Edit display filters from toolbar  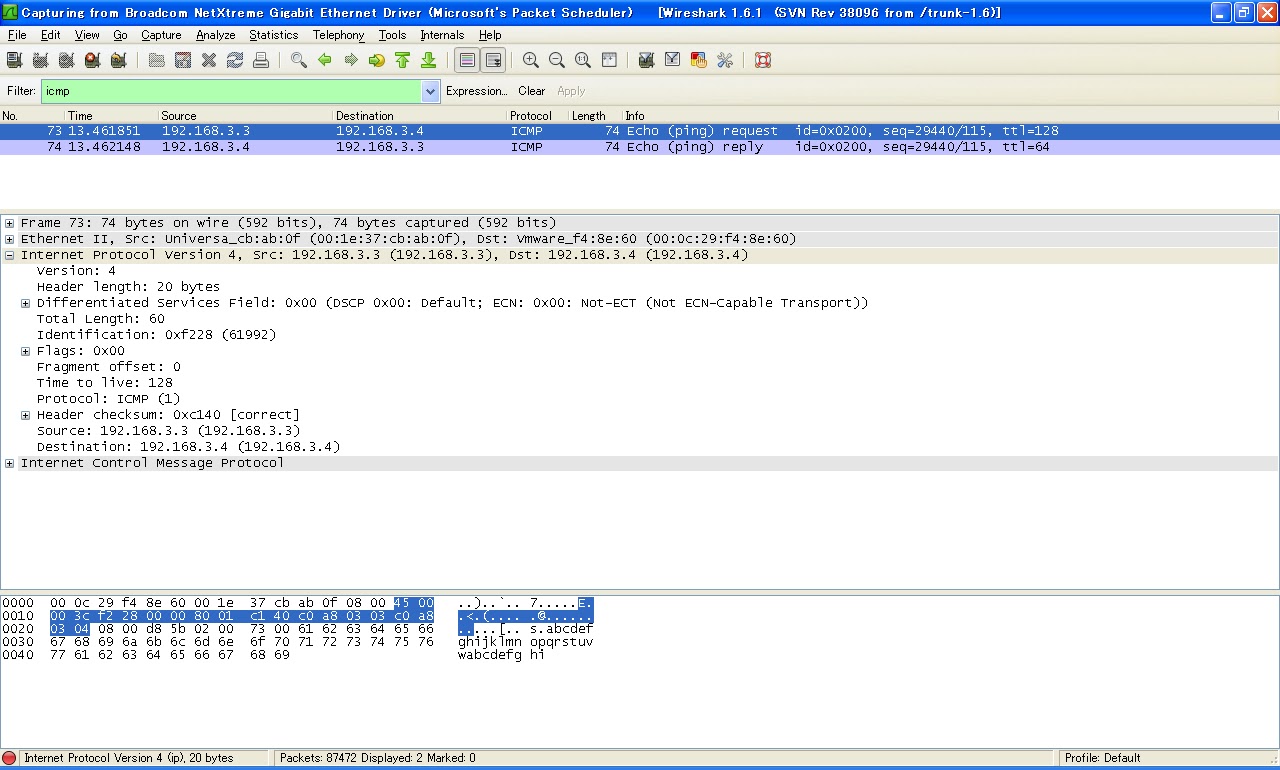coord(673,60)
